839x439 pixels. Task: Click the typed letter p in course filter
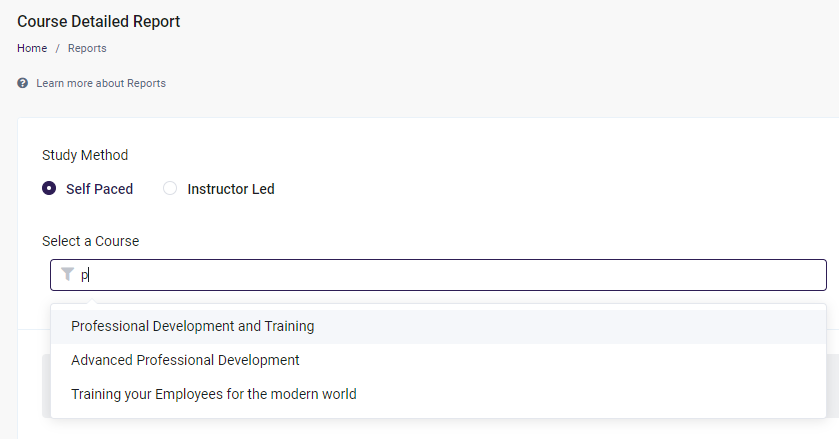[85, 275]
